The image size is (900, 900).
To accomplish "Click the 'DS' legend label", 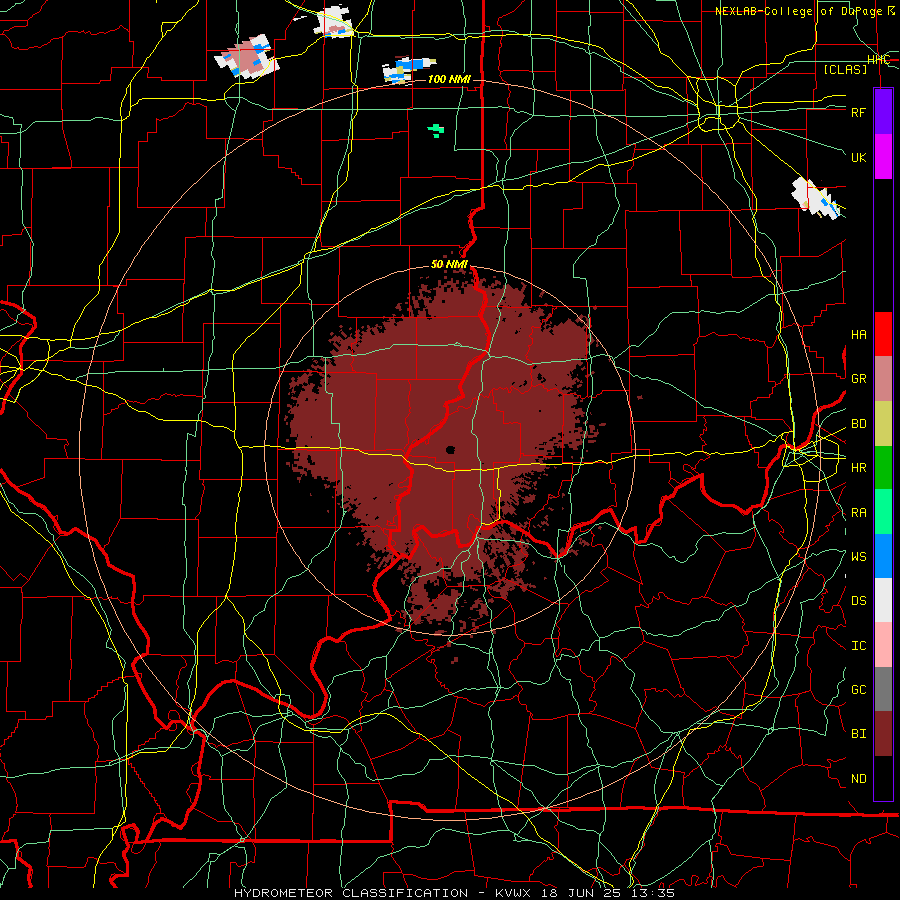I will 858,601.
